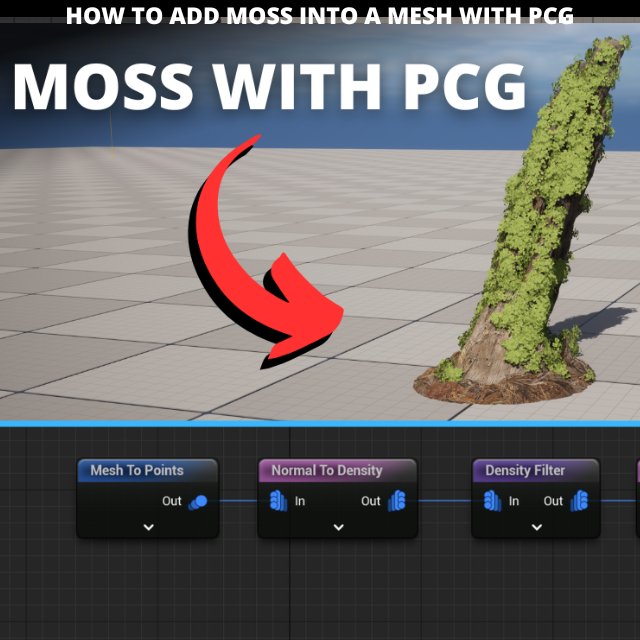The height and width of the screenshot is (640, 640).
Task: Expand the Mesh To Points node chevron
Action: pos(149,527)
